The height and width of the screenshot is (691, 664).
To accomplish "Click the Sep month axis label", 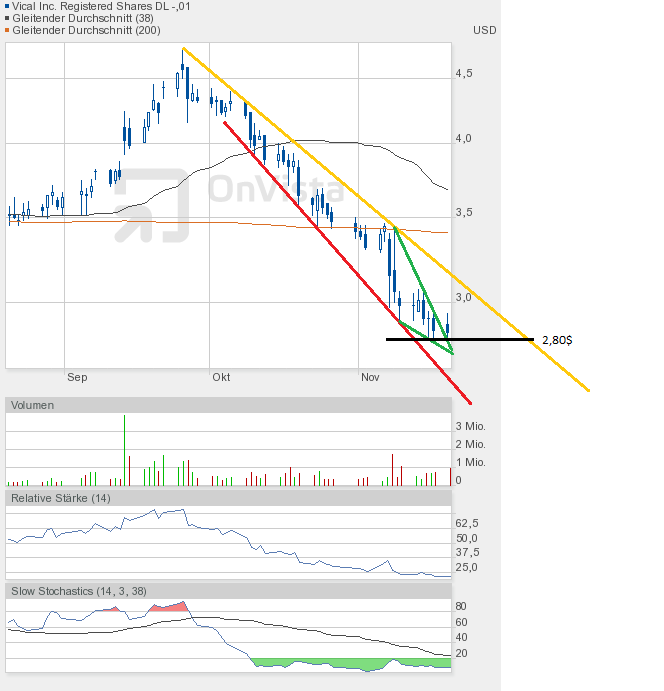I will pos(77,377).
